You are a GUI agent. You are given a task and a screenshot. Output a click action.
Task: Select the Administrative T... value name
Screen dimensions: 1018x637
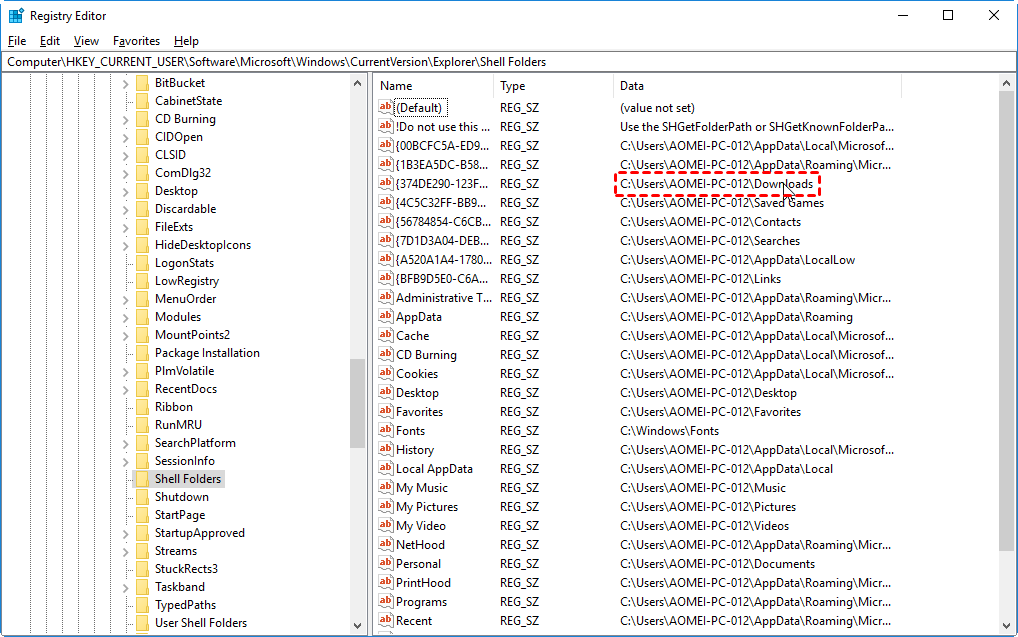[443, 297]
